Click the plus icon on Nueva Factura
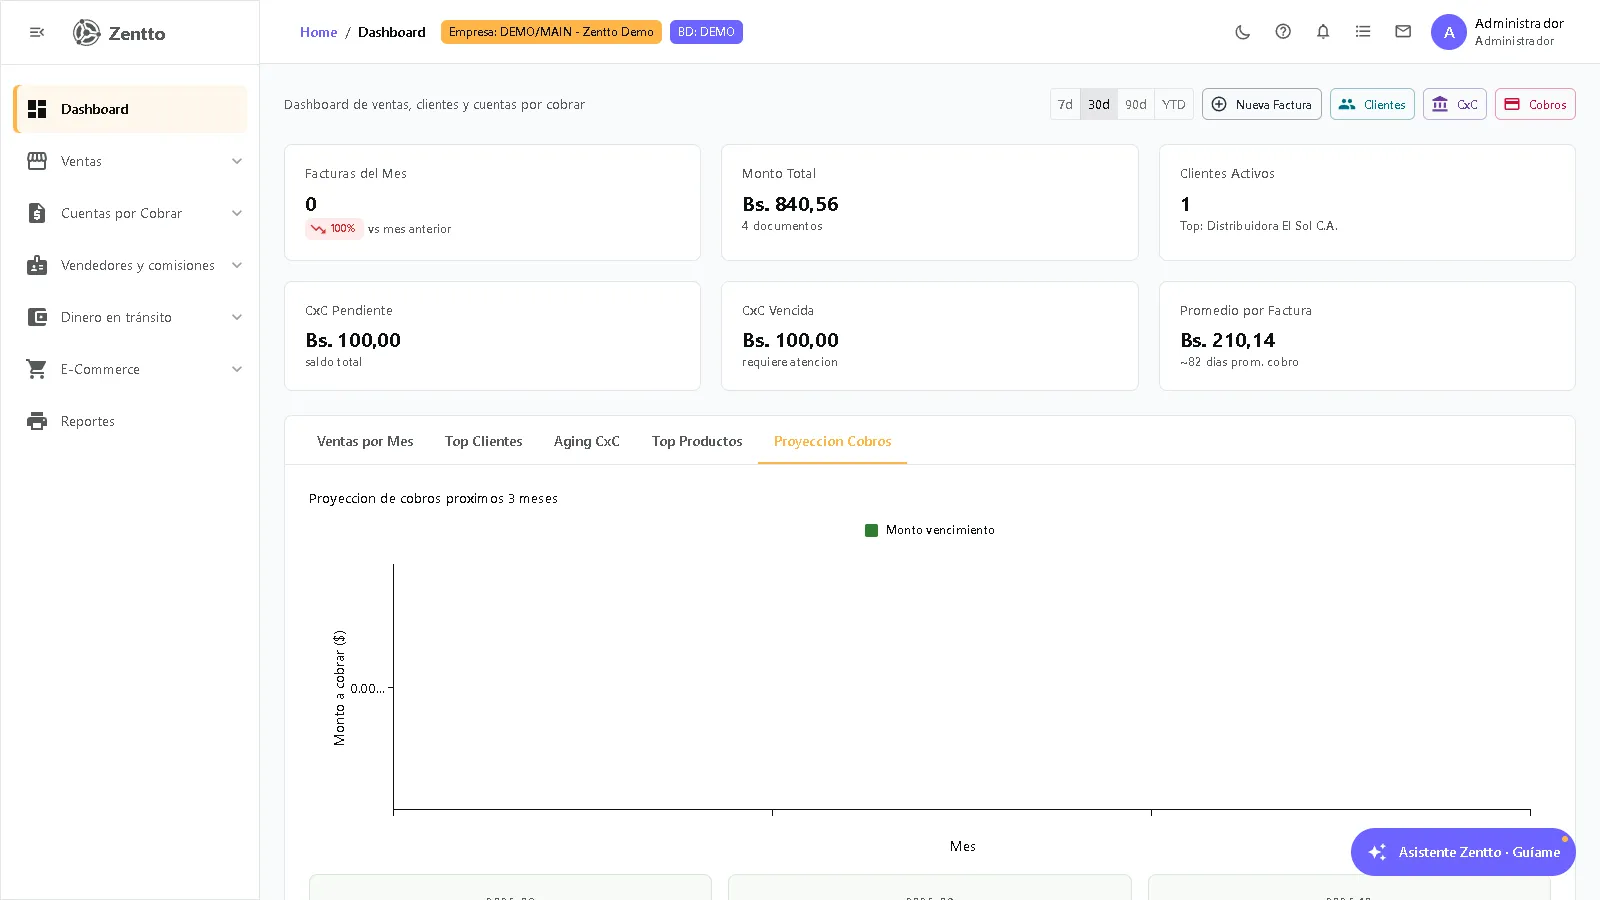 (x=1219, y=104)
